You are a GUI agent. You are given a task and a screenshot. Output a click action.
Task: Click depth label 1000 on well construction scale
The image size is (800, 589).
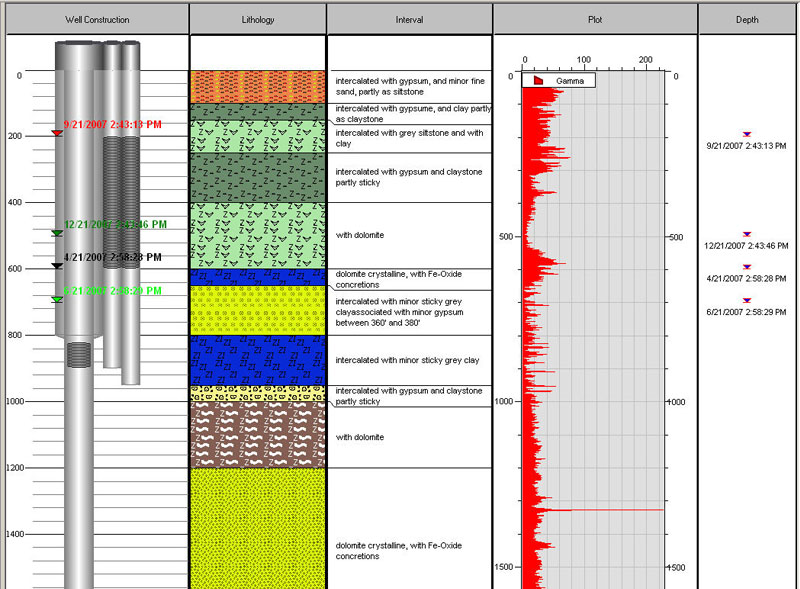(x=15, y=401)
